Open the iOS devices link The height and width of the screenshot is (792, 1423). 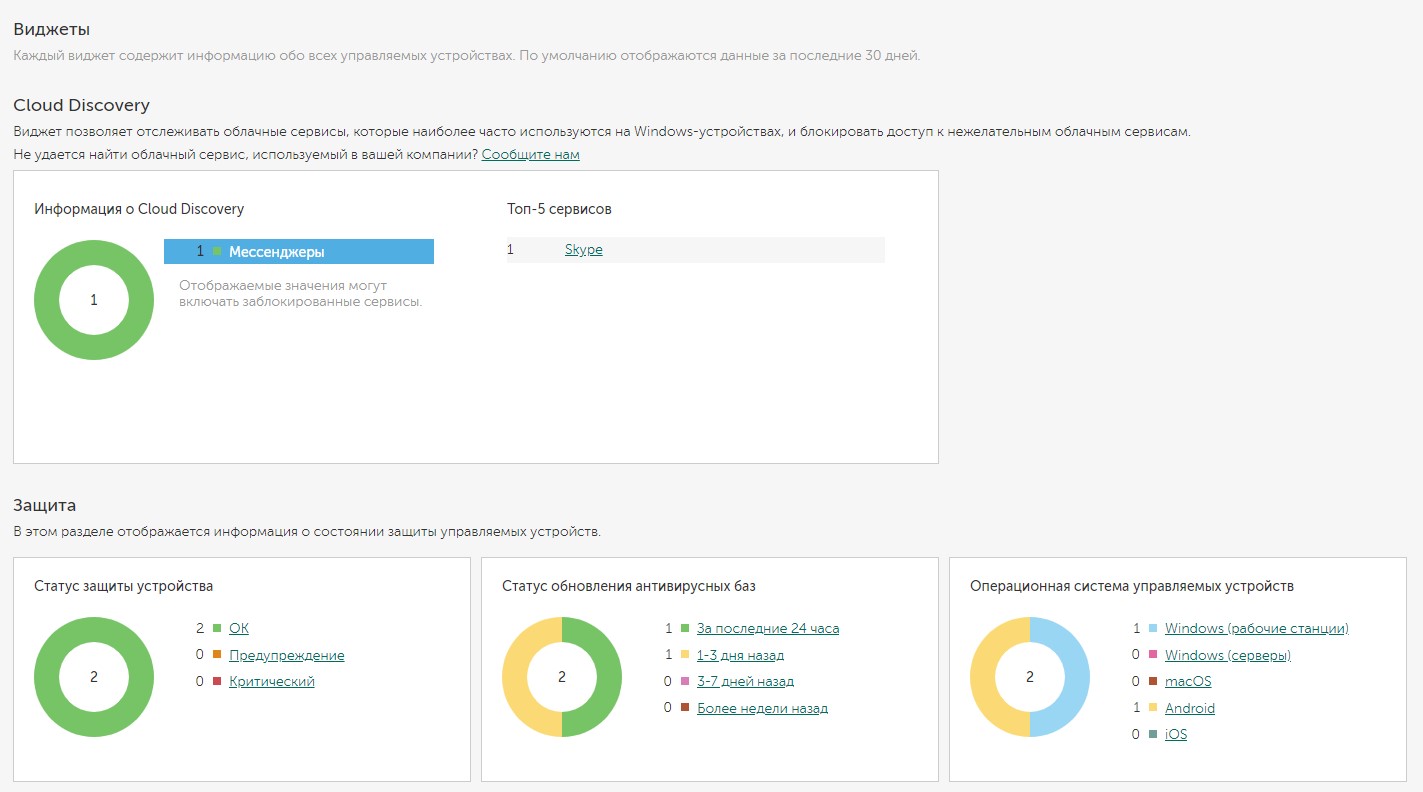[x=1175, y=735]
